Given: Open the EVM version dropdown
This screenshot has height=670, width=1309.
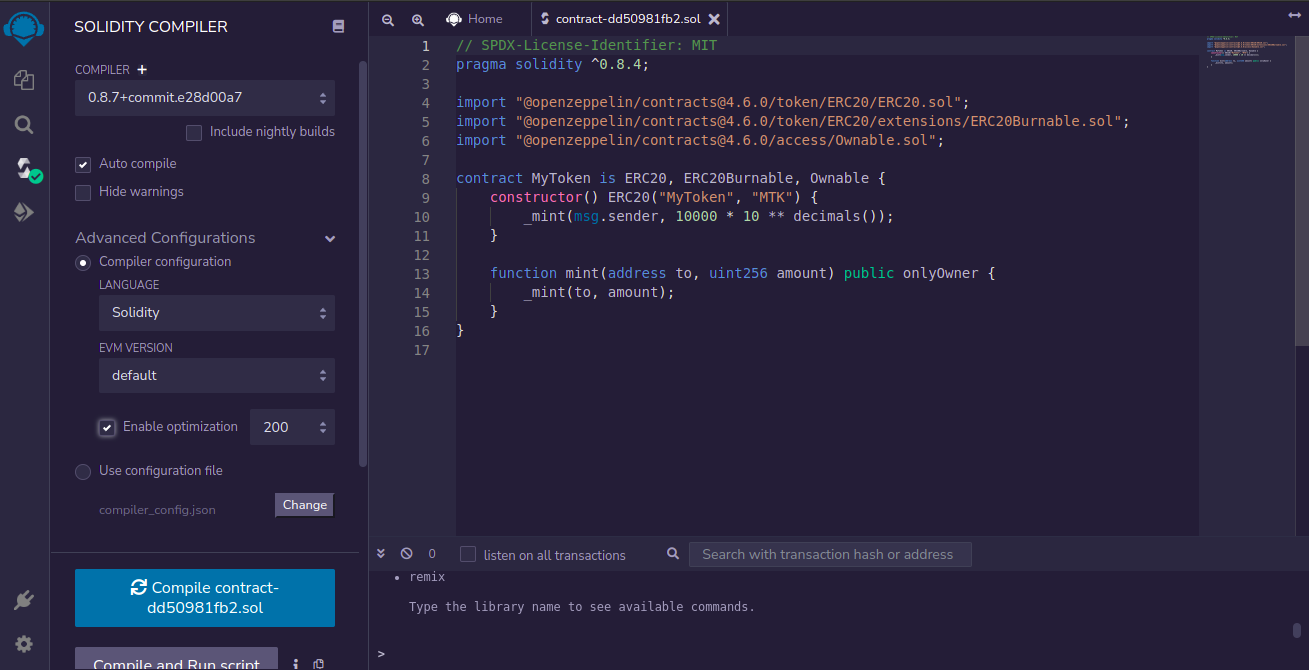Looking at the screenshot, I should tap(216, 376).
